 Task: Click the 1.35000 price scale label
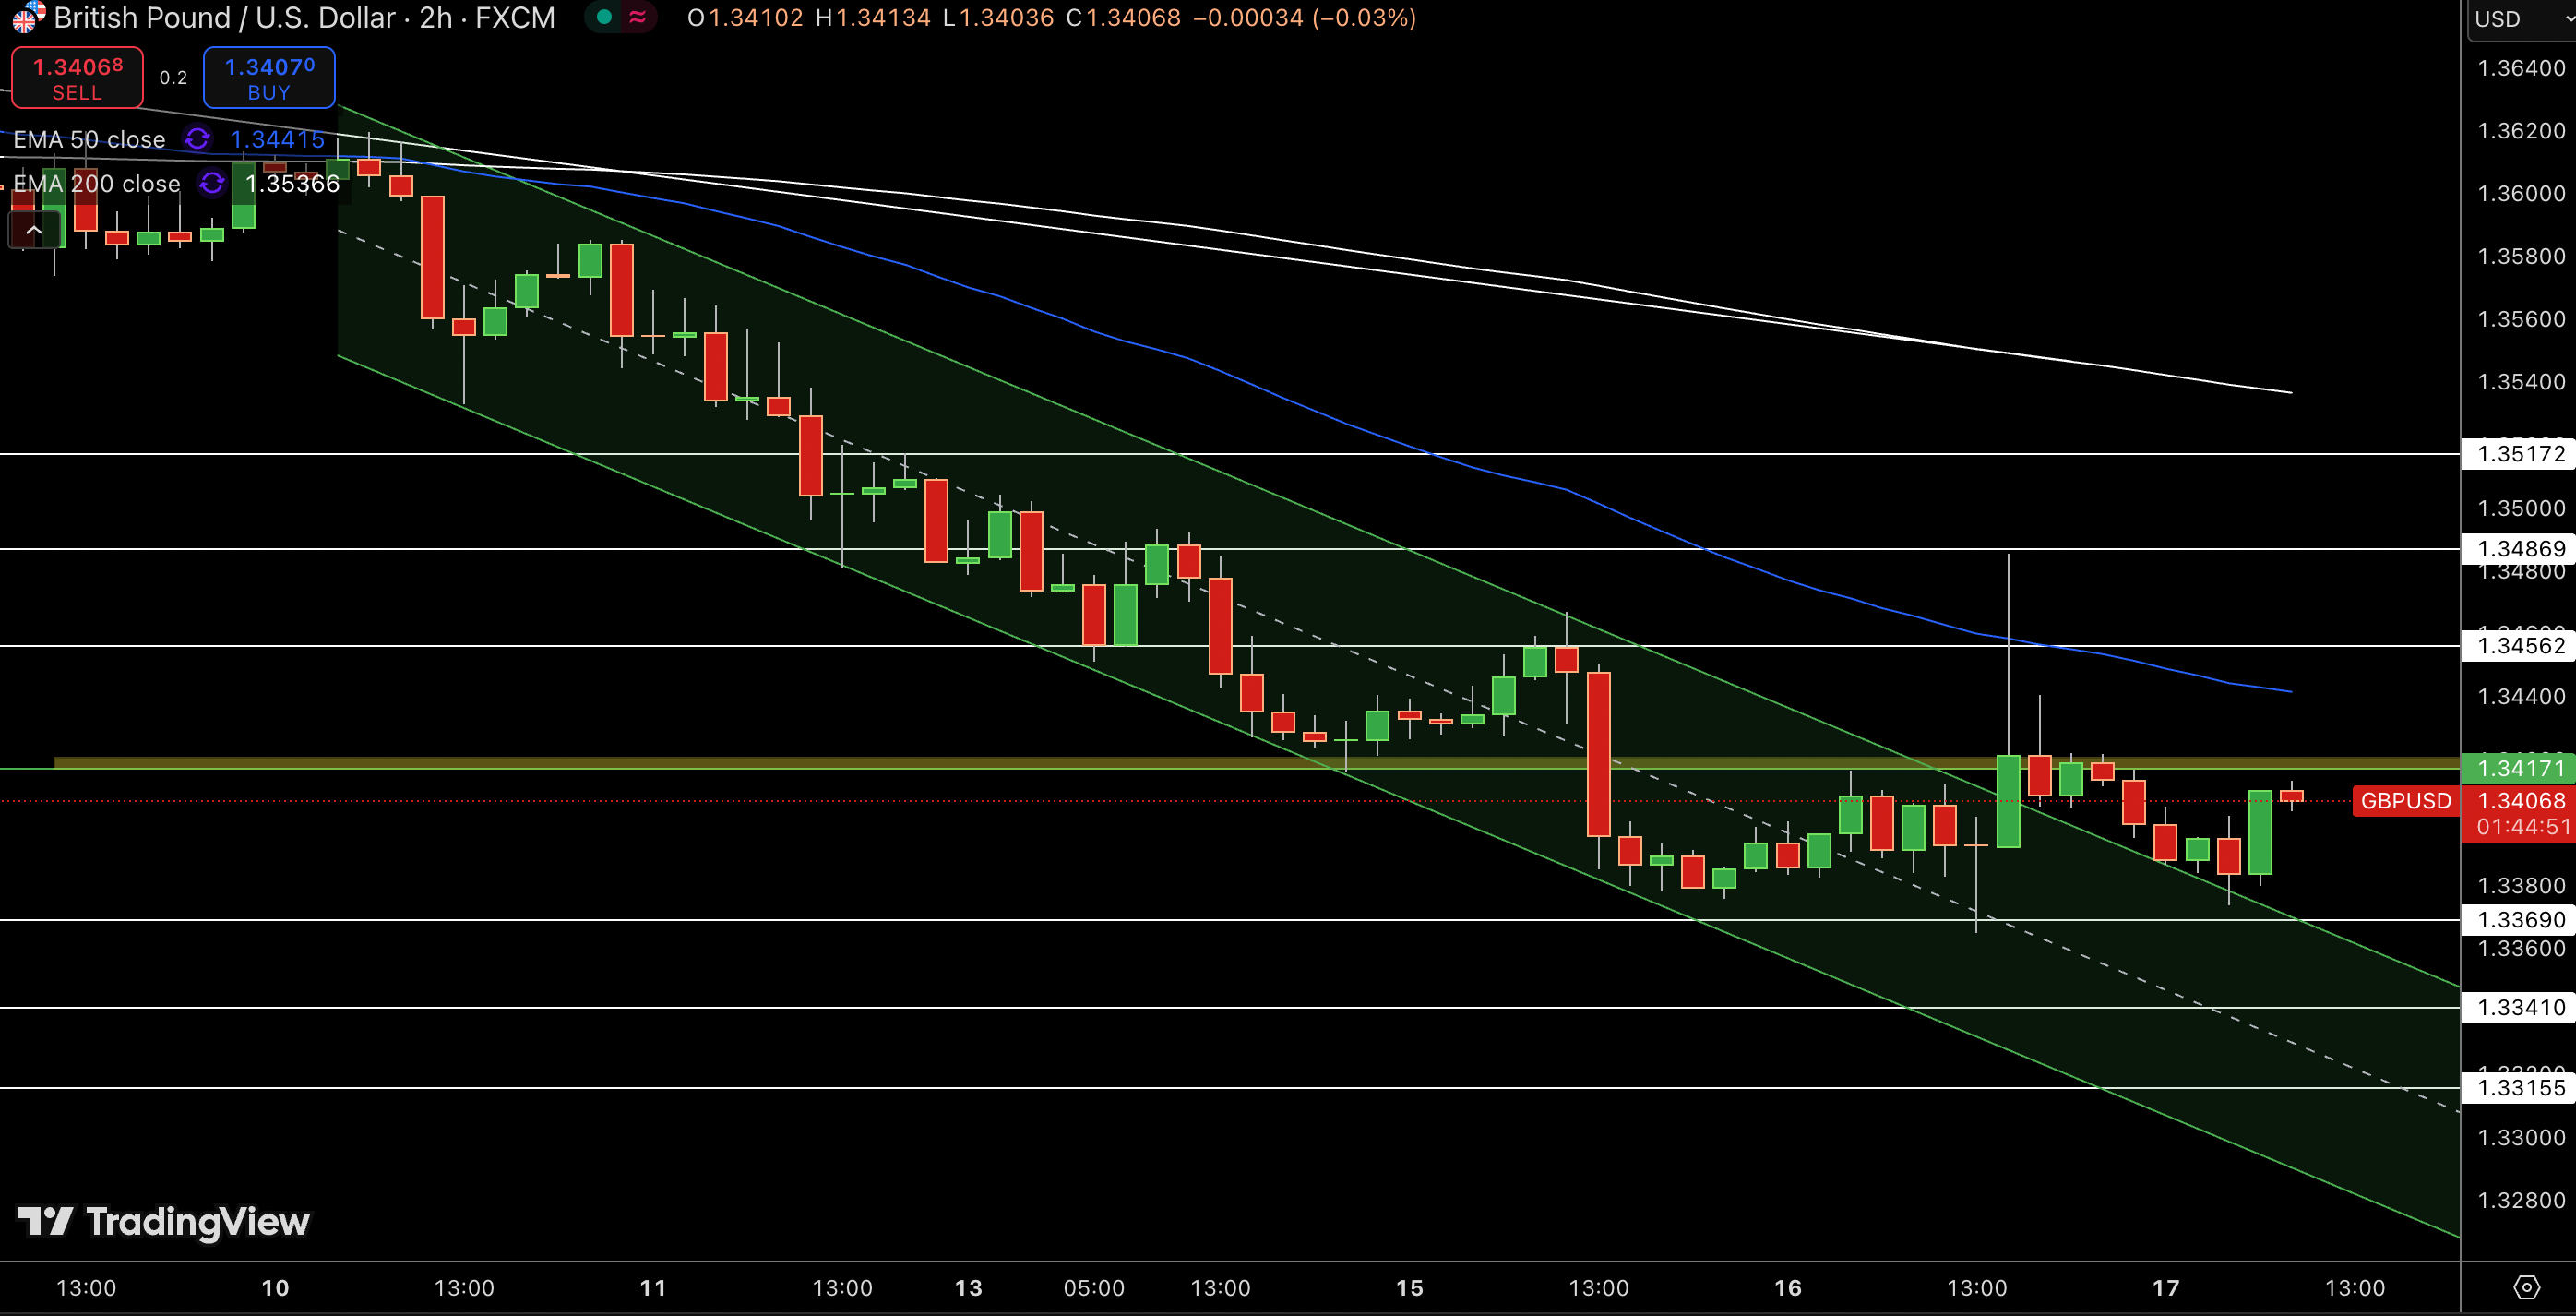click(2521, 508)
